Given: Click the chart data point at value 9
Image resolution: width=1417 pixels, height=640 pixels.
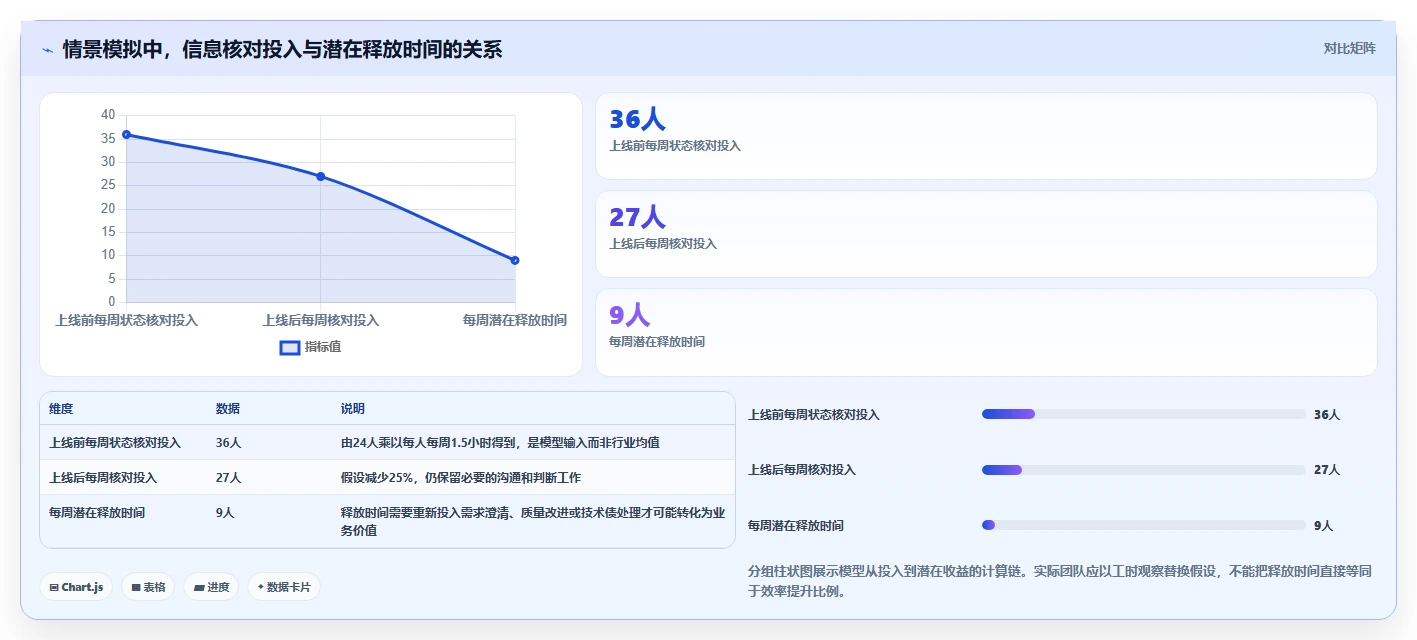Looking at the screenshot, I should click(x=515, y=260).
